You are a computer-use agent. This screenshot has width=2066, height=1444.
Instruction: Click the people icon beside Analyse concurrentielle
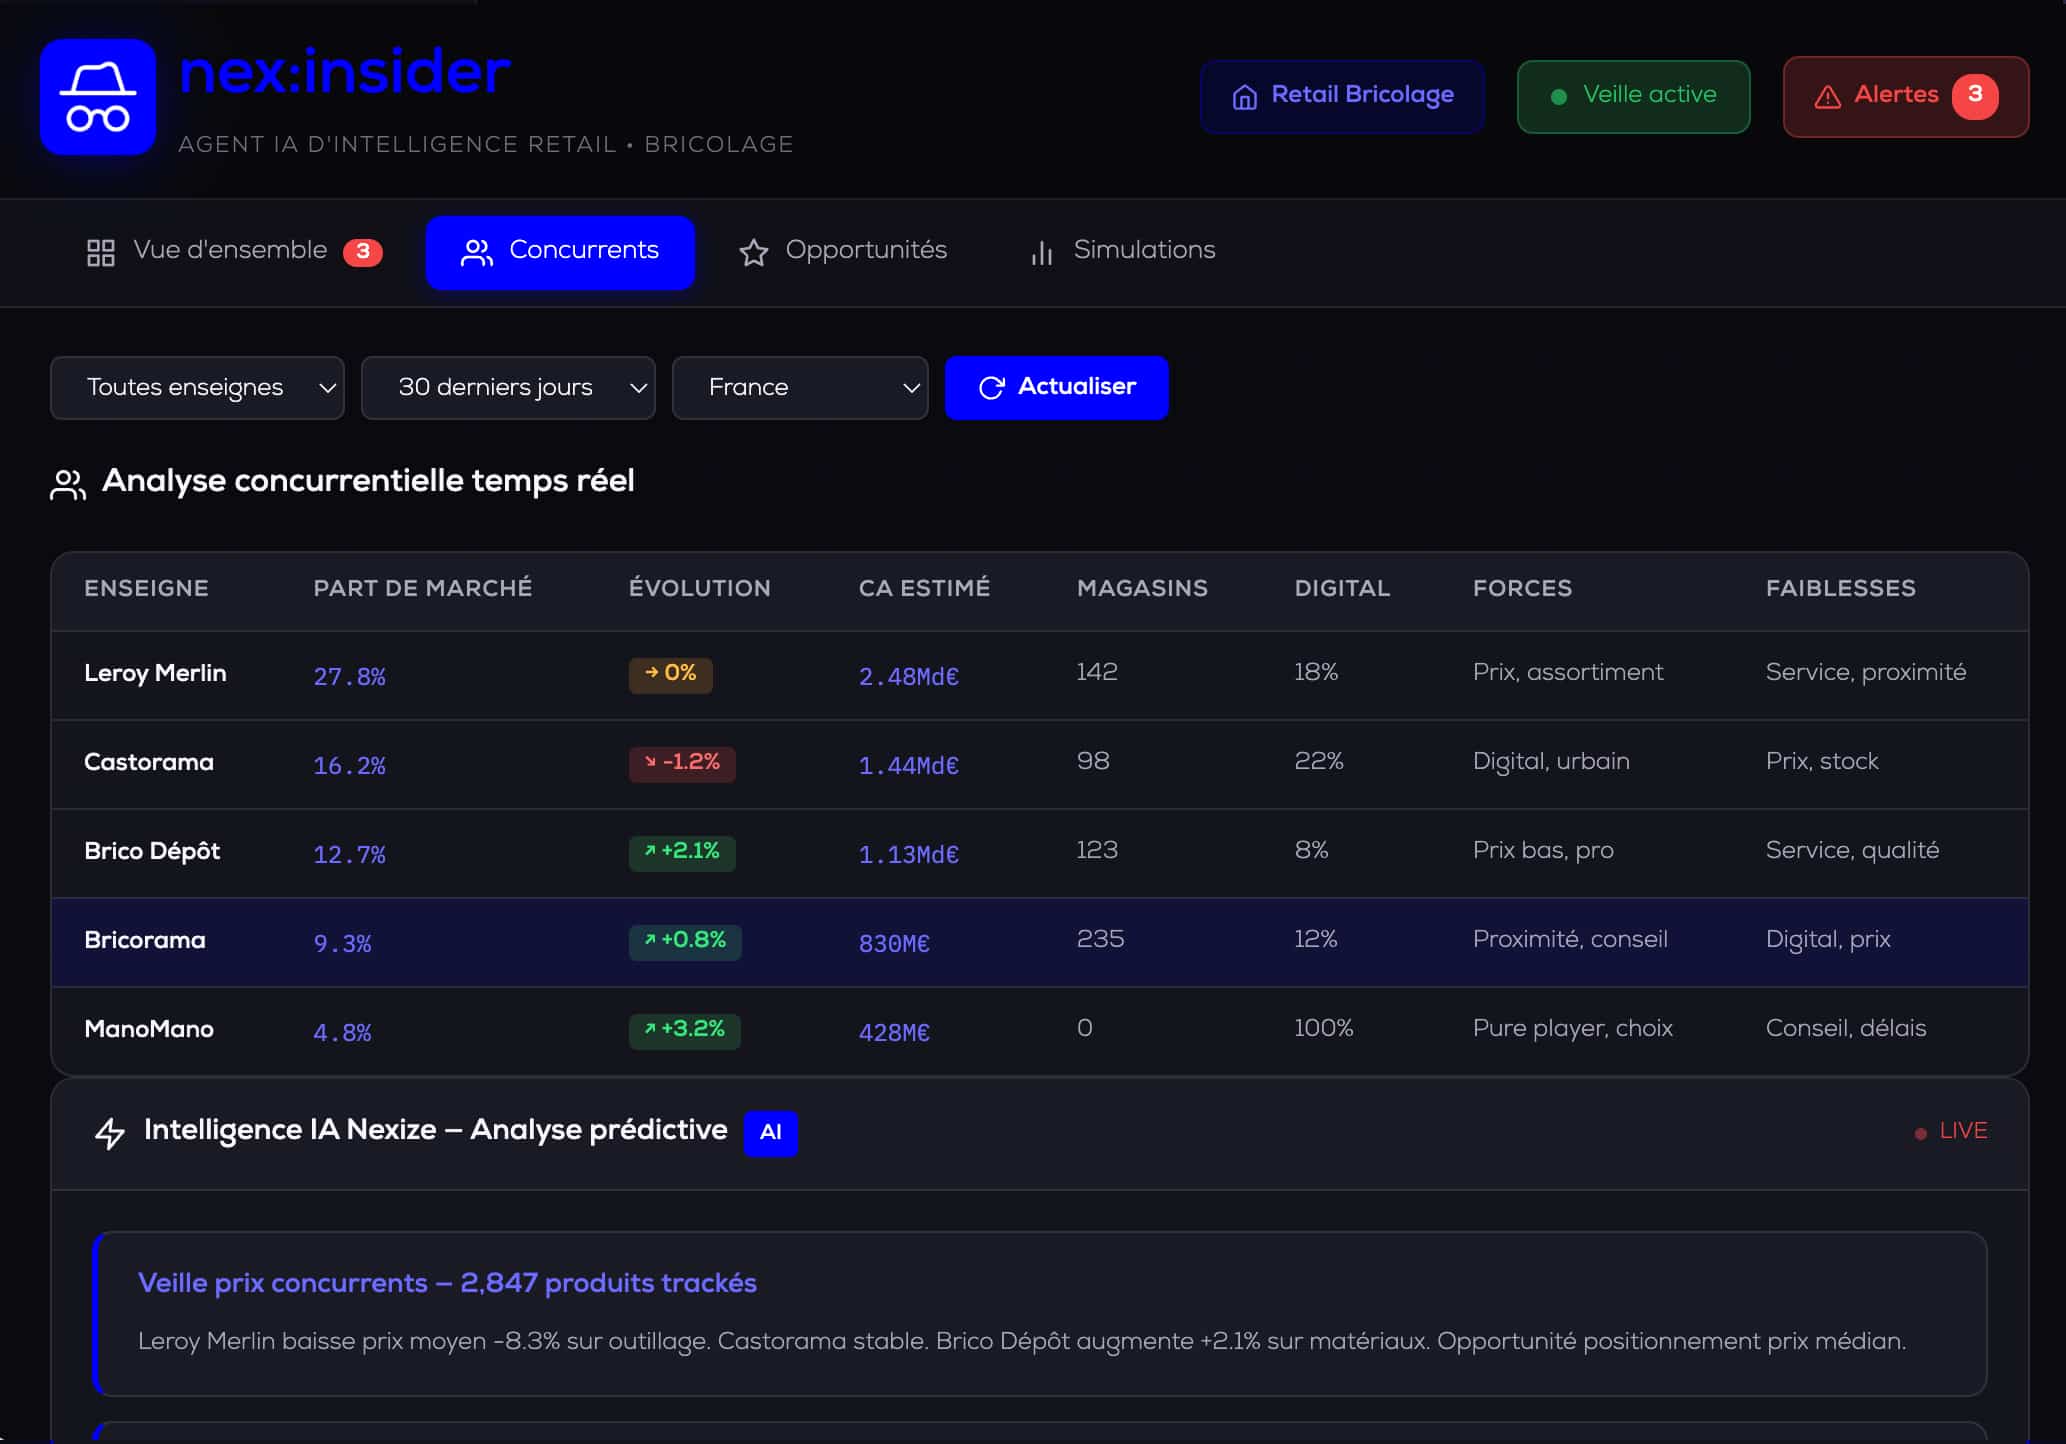[68, 485]
